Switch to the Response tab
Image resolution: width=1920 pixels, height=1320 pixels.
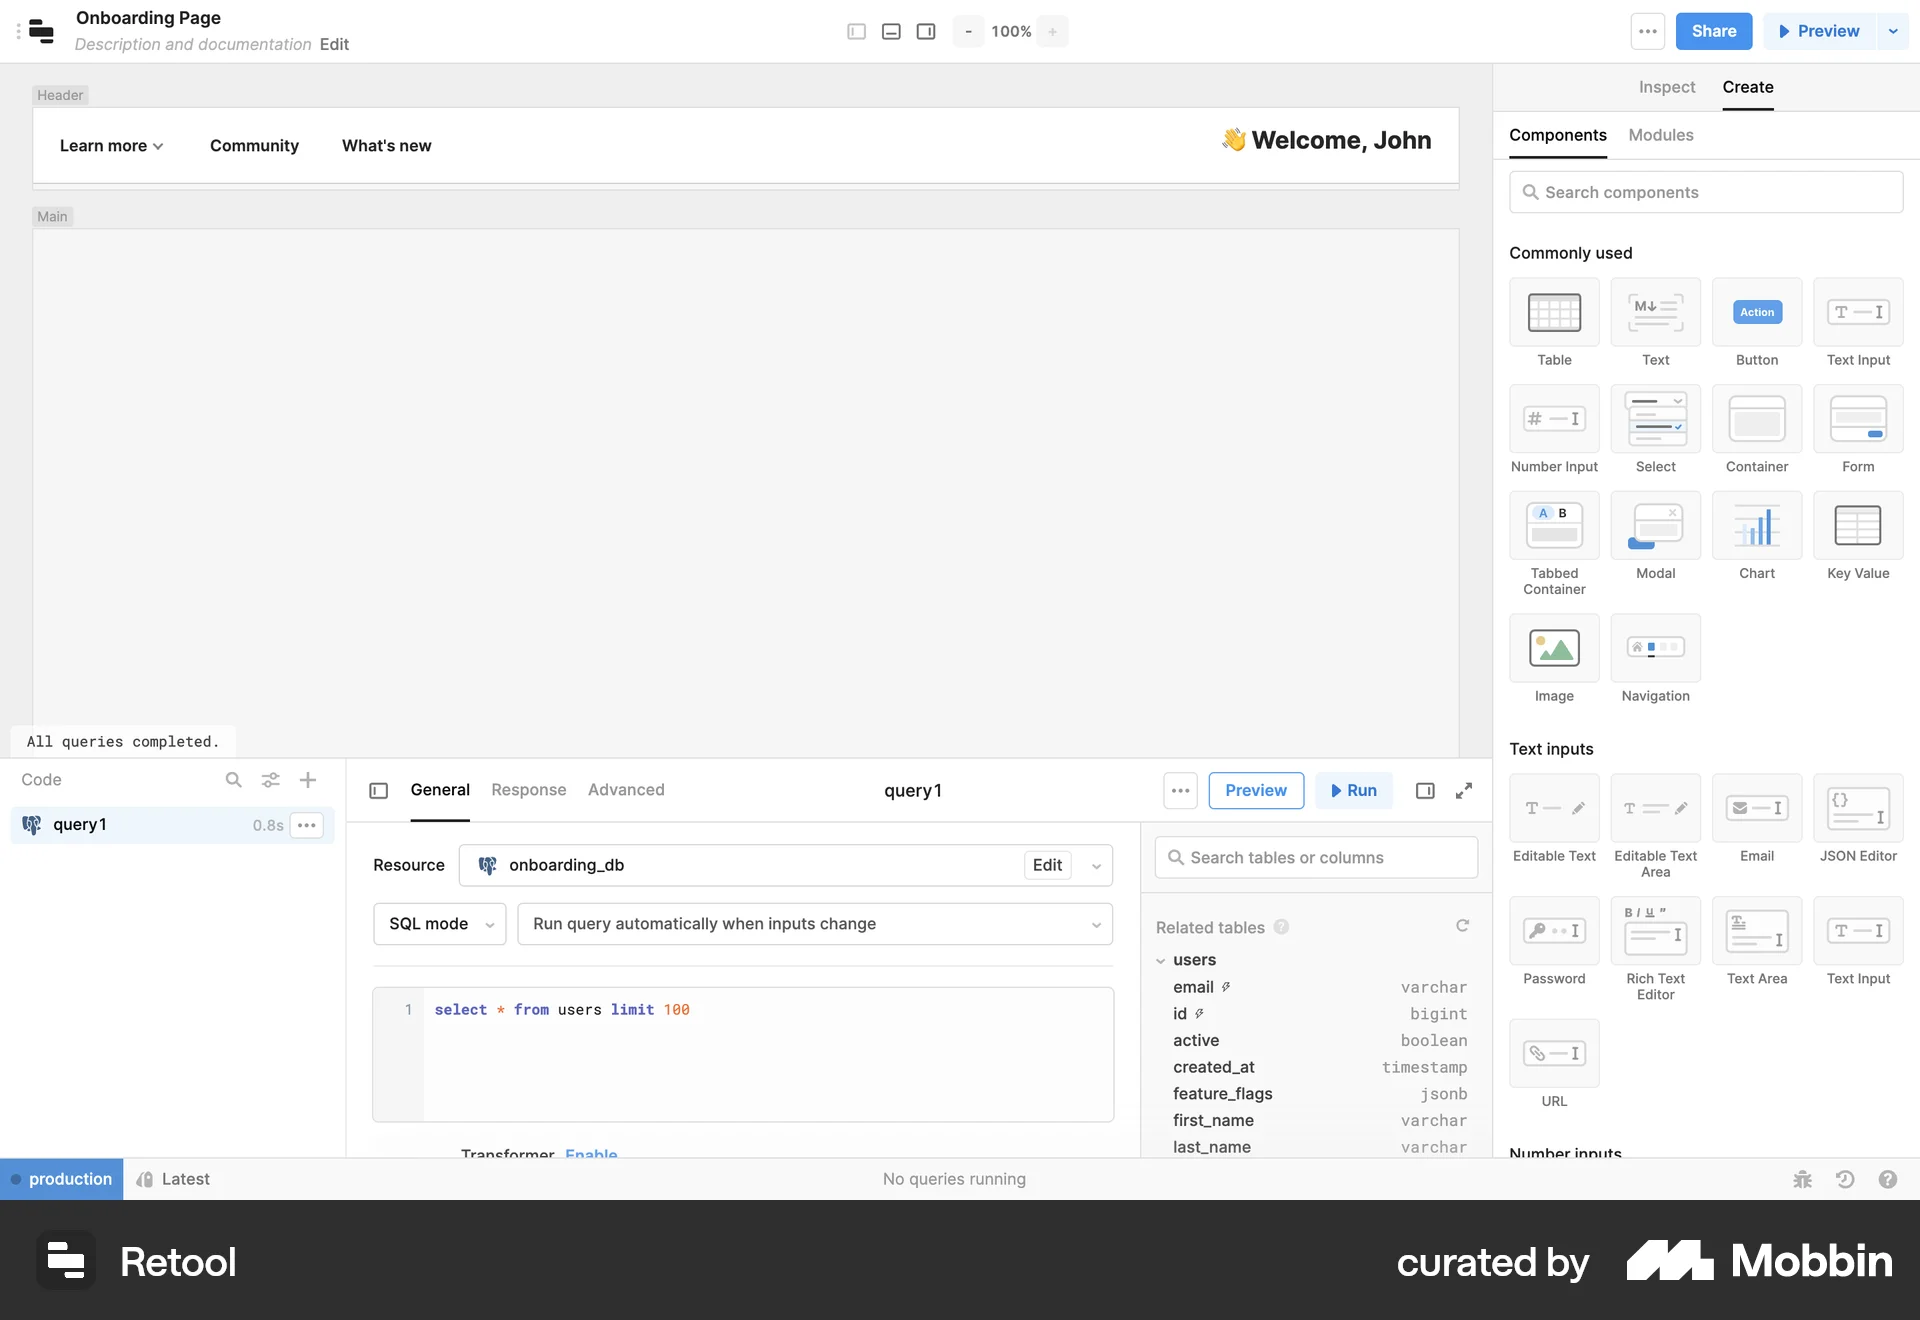[x=528, y=790]
